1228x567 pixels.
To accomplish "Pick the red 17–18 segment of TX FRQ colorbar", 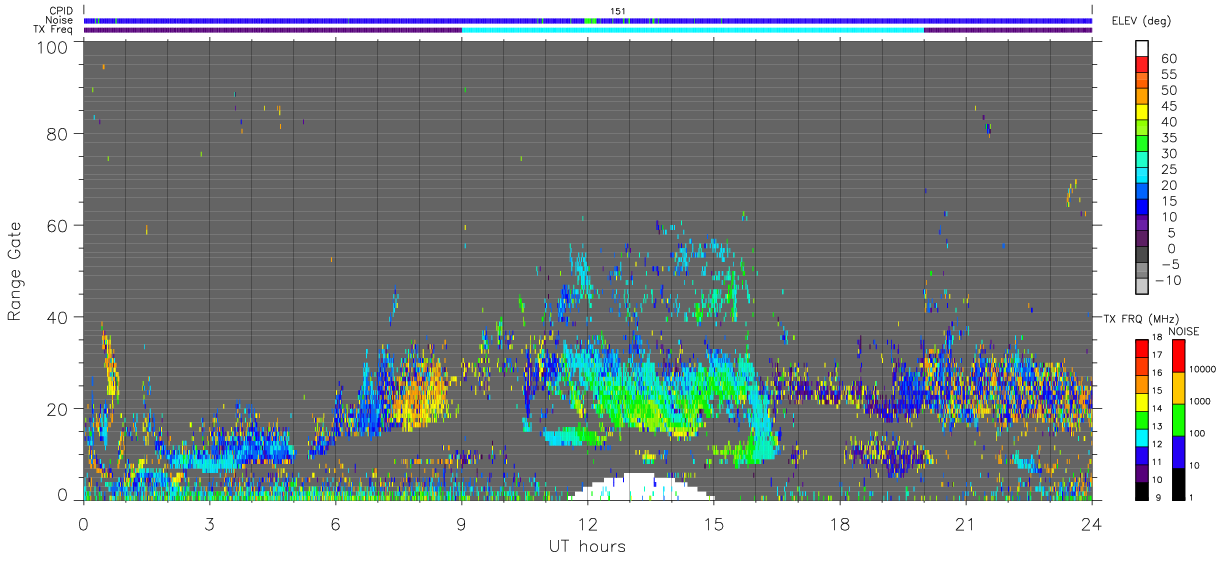I will tap(1142, 347).
